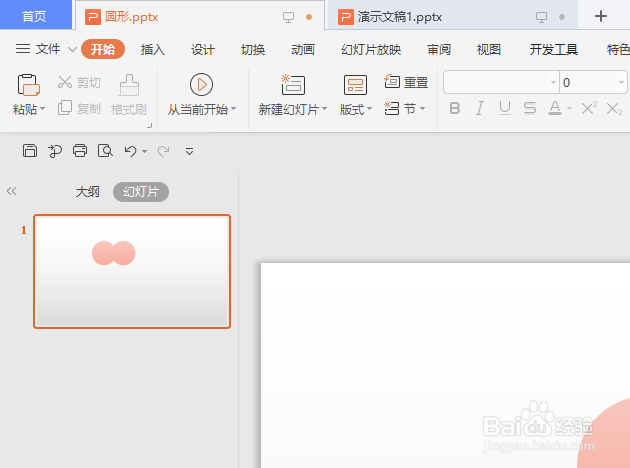
Task: Click the font size field showing 0
Action: [x=587, y=82]
